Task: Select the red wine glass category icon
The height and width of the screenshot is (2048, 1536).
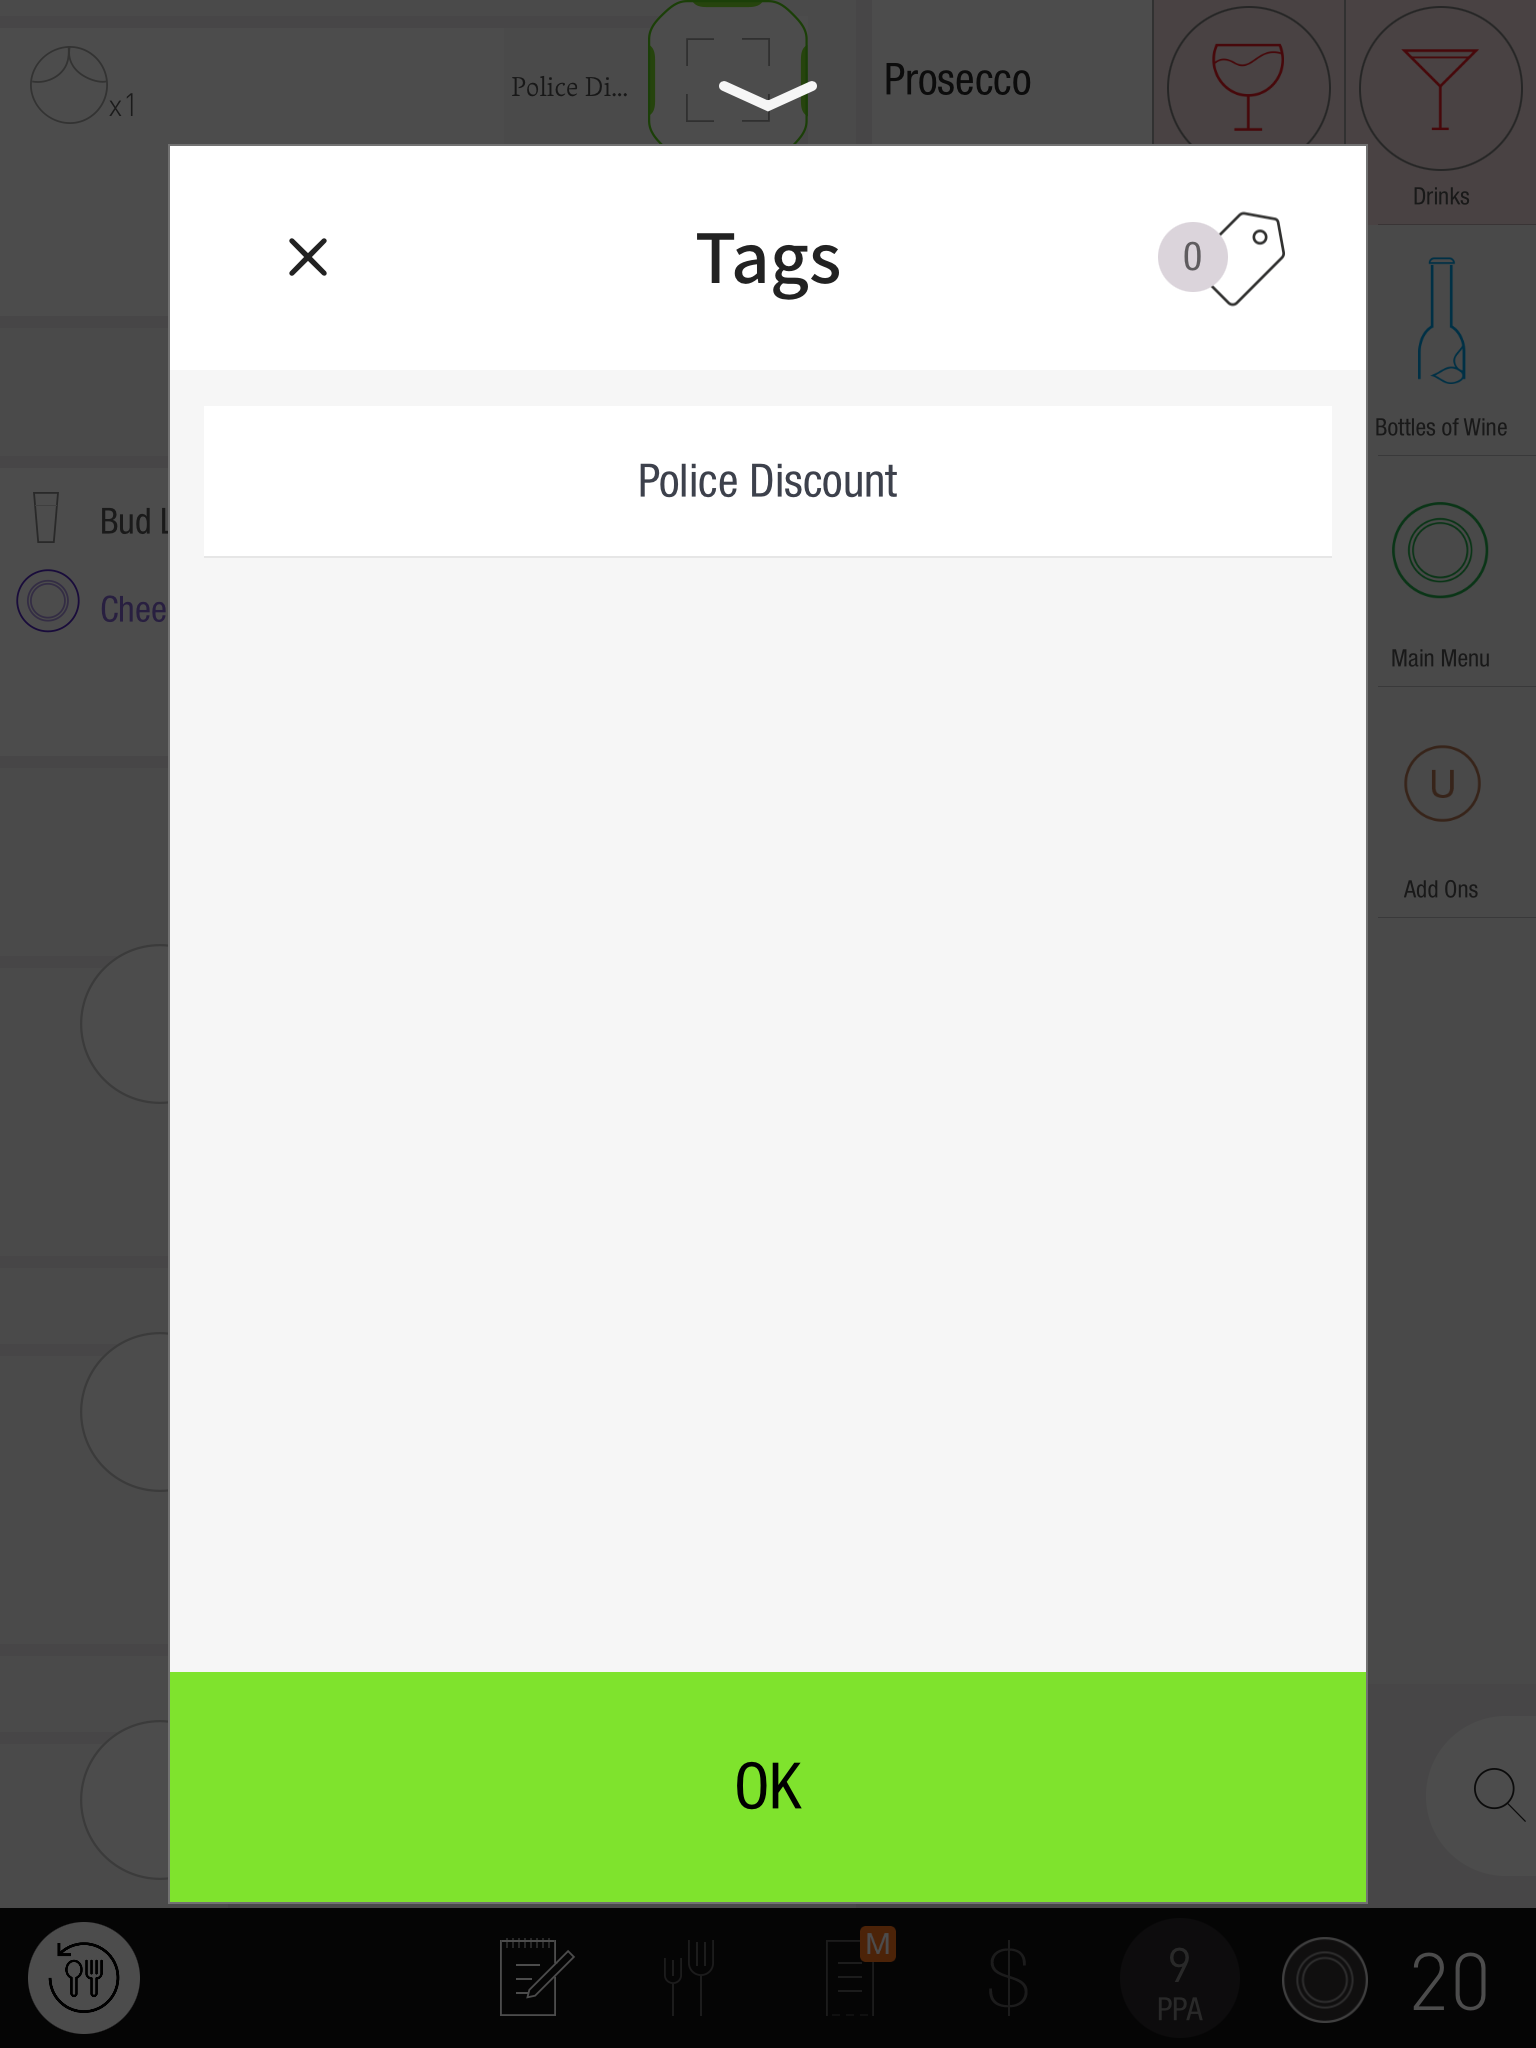Action: 1248,85
